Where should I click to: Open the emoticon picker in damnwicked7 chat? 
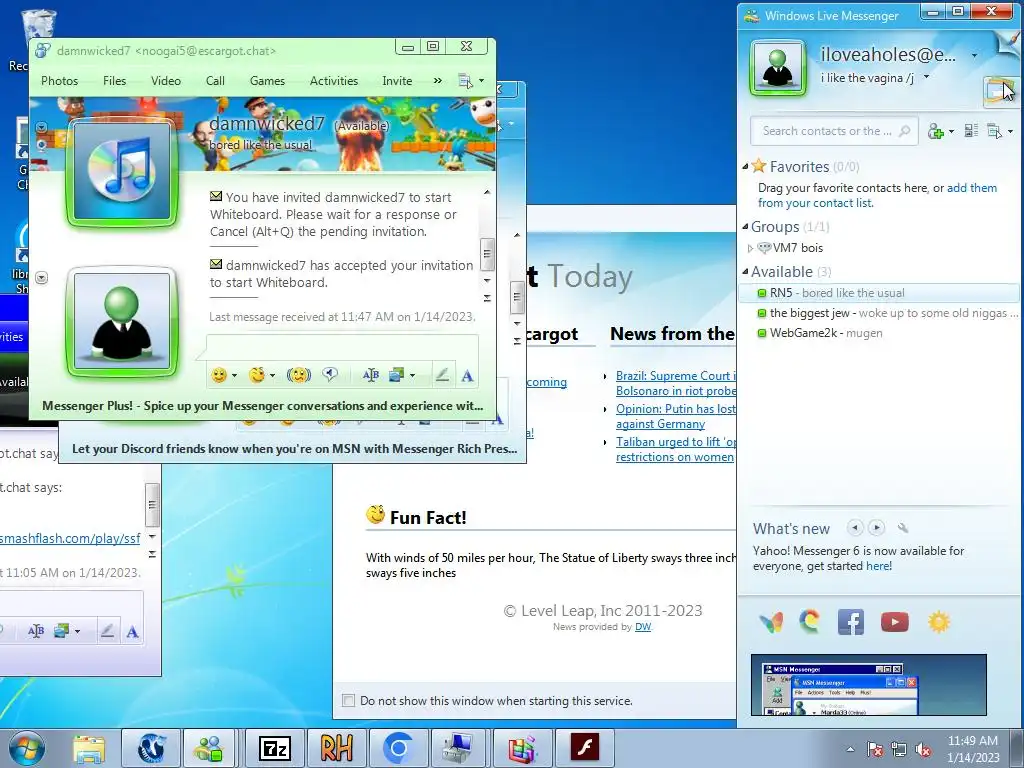(x=219, y=375)
